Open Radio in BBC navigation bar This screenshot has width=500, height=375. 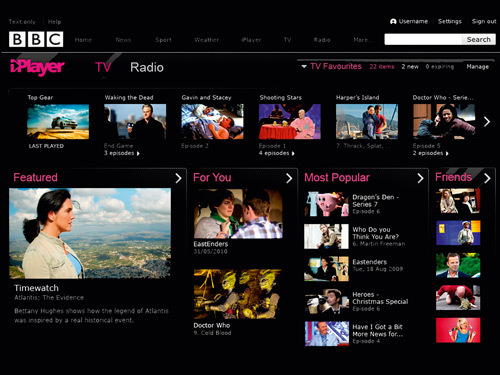(322, 40)
